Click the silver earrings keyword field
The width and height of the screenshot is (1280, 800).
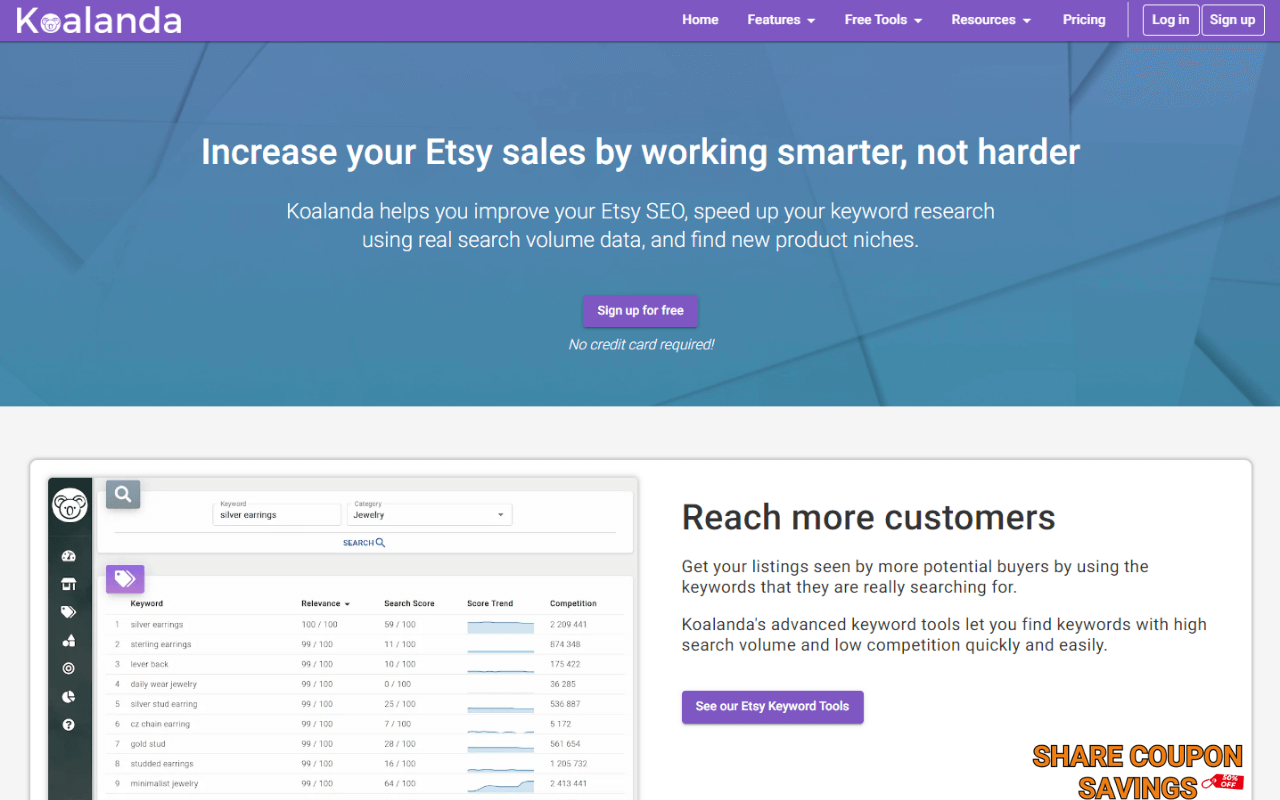click(x=279, y=514)
